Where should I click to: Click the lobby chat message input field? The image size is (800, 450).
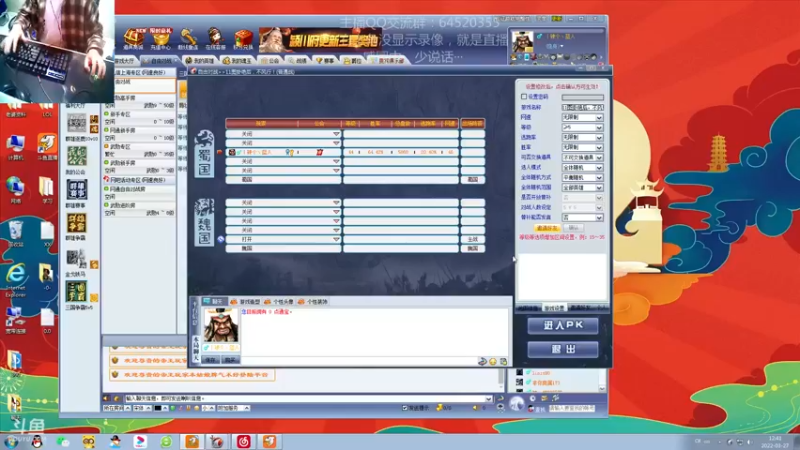(x=307, y=398)
